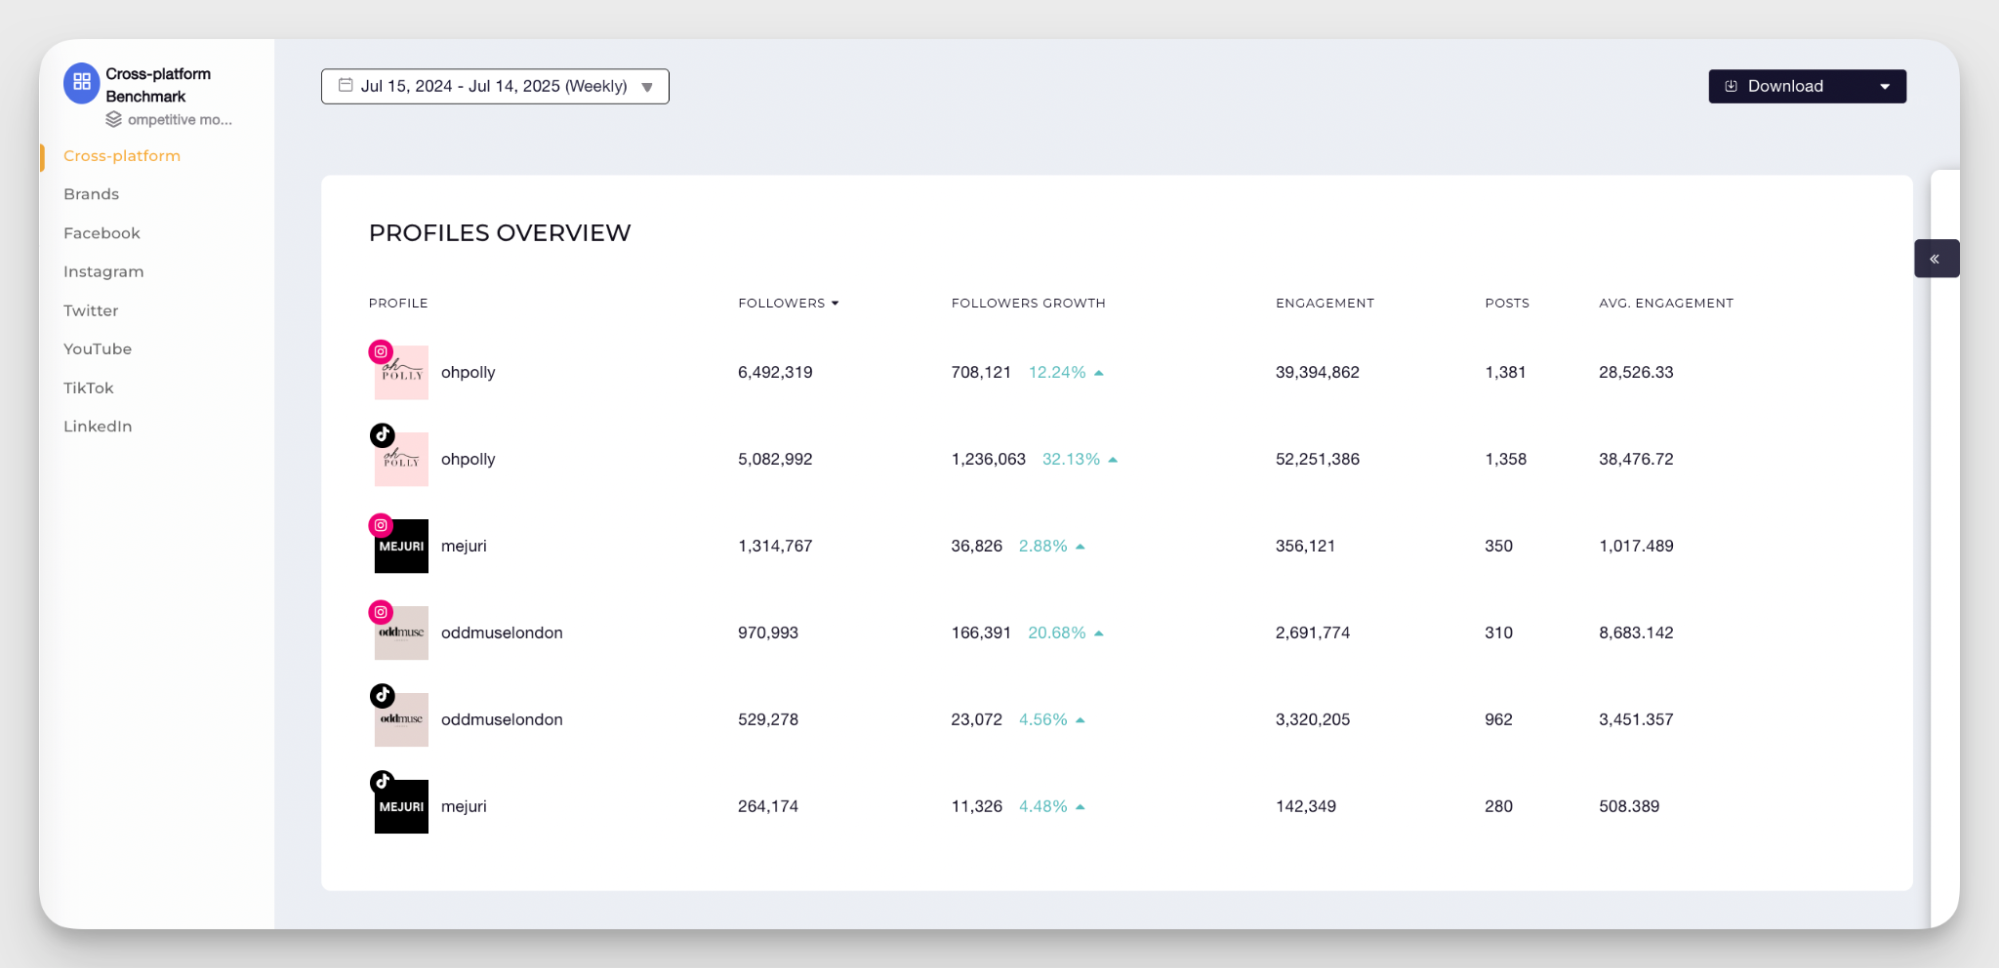
Task: Open LinkedIn in the sidebar
Action: (x=98, y=426)
